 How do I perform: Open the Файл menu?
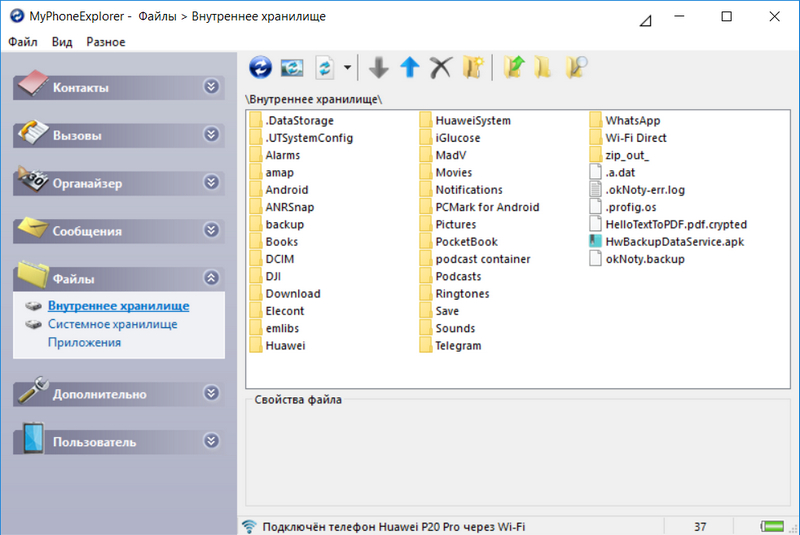pyautogui.click(x=23, y=42)
